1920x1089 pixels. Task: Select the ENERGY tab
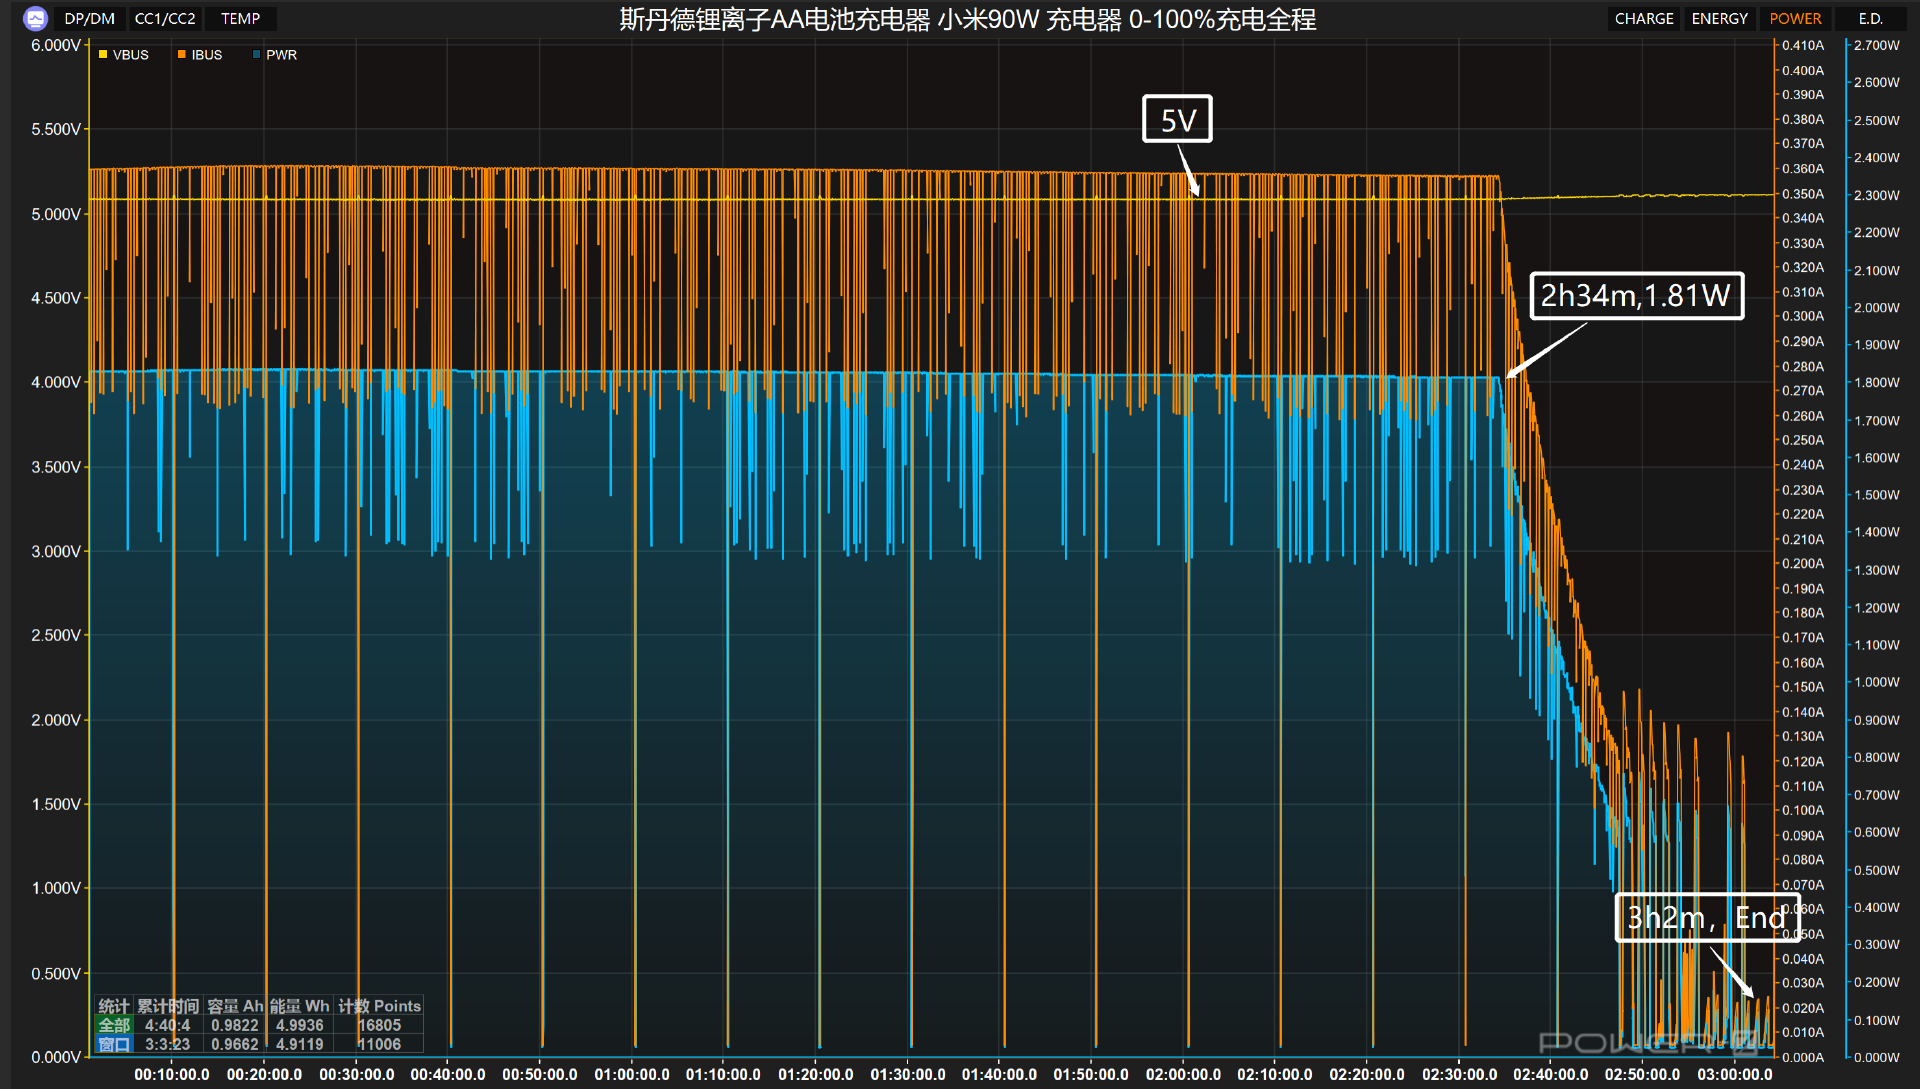point(1719,19)
